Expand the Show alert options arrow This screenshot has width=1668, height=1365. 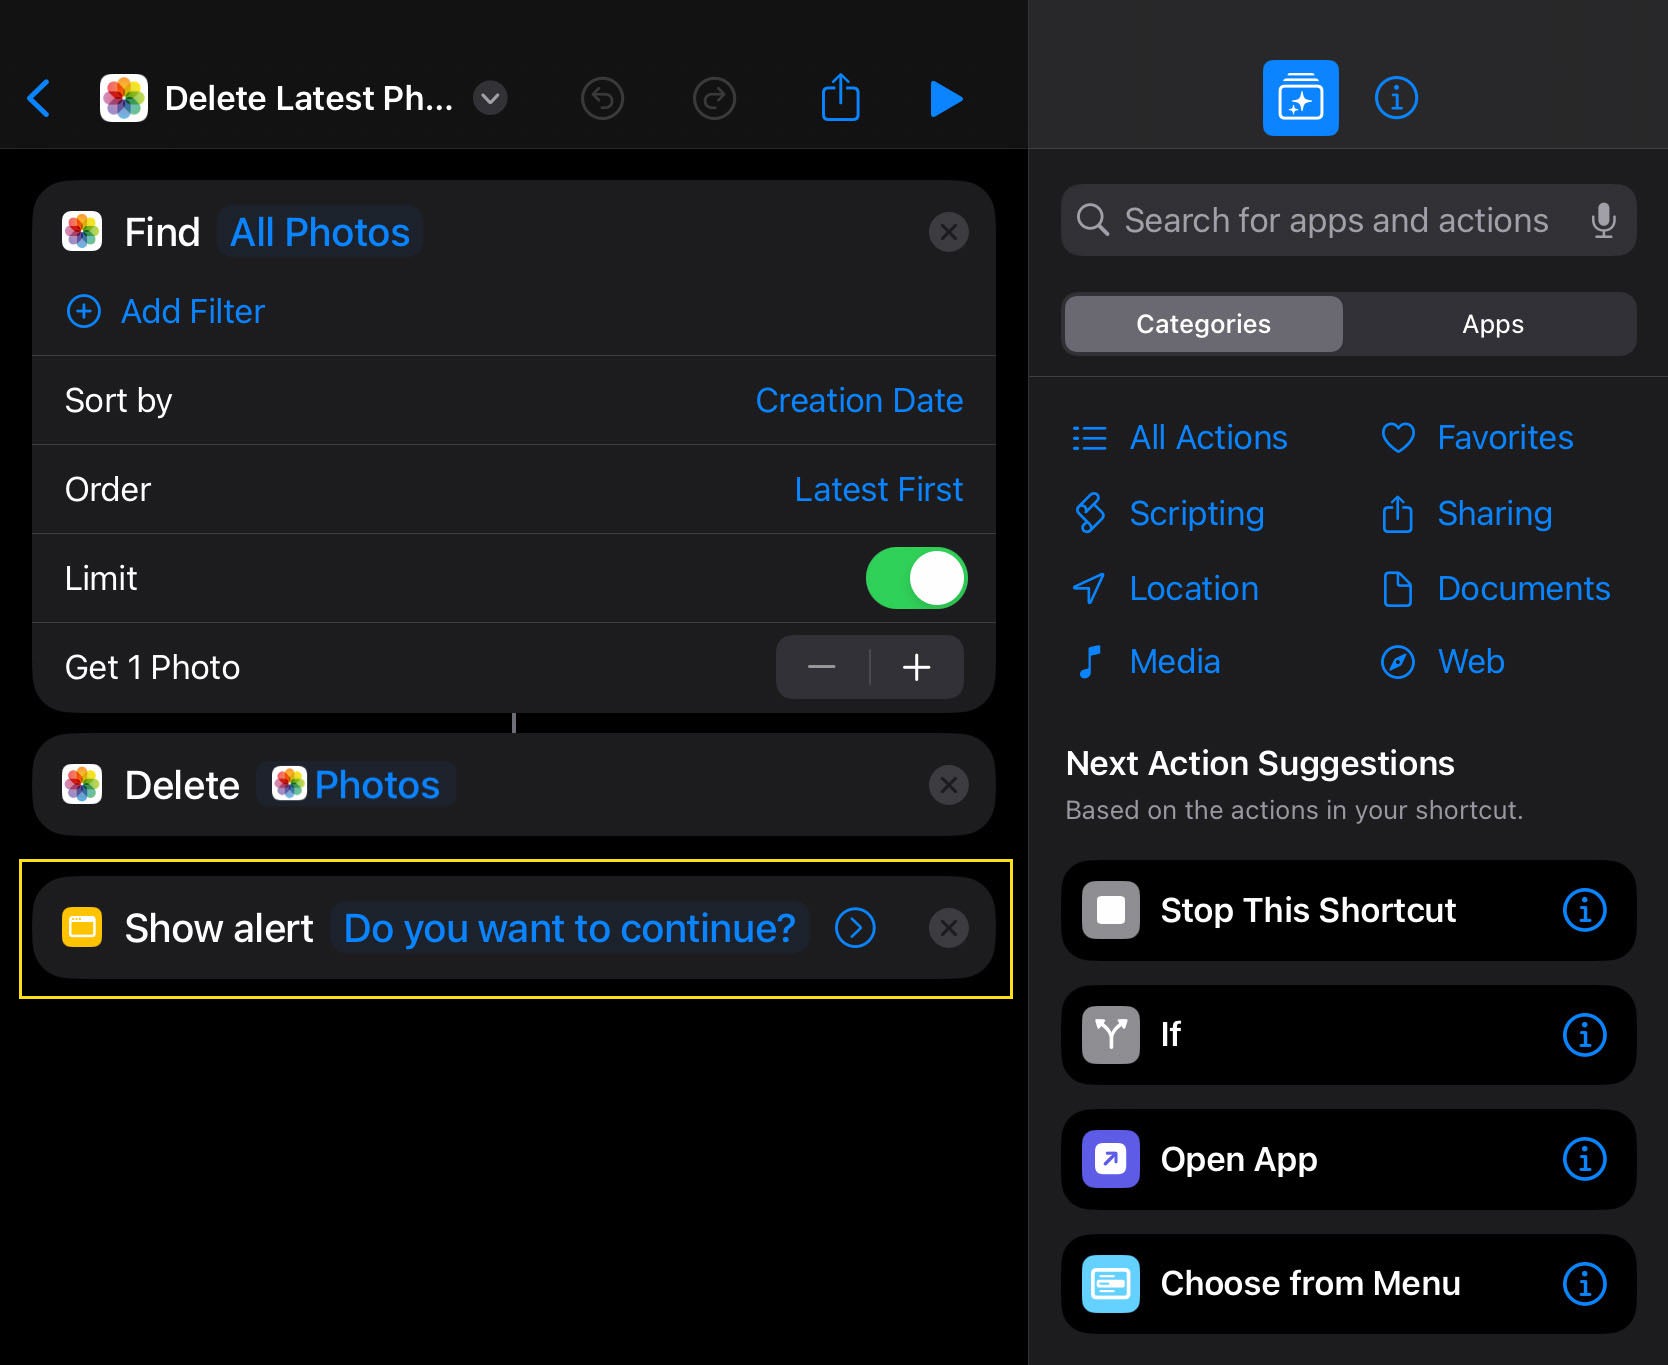point(855,928)
